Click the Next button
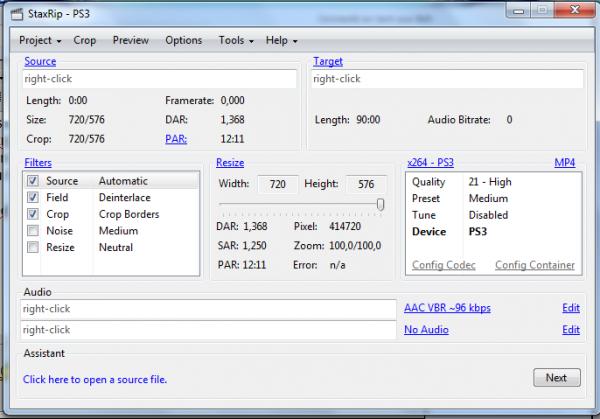 (555, 377)
